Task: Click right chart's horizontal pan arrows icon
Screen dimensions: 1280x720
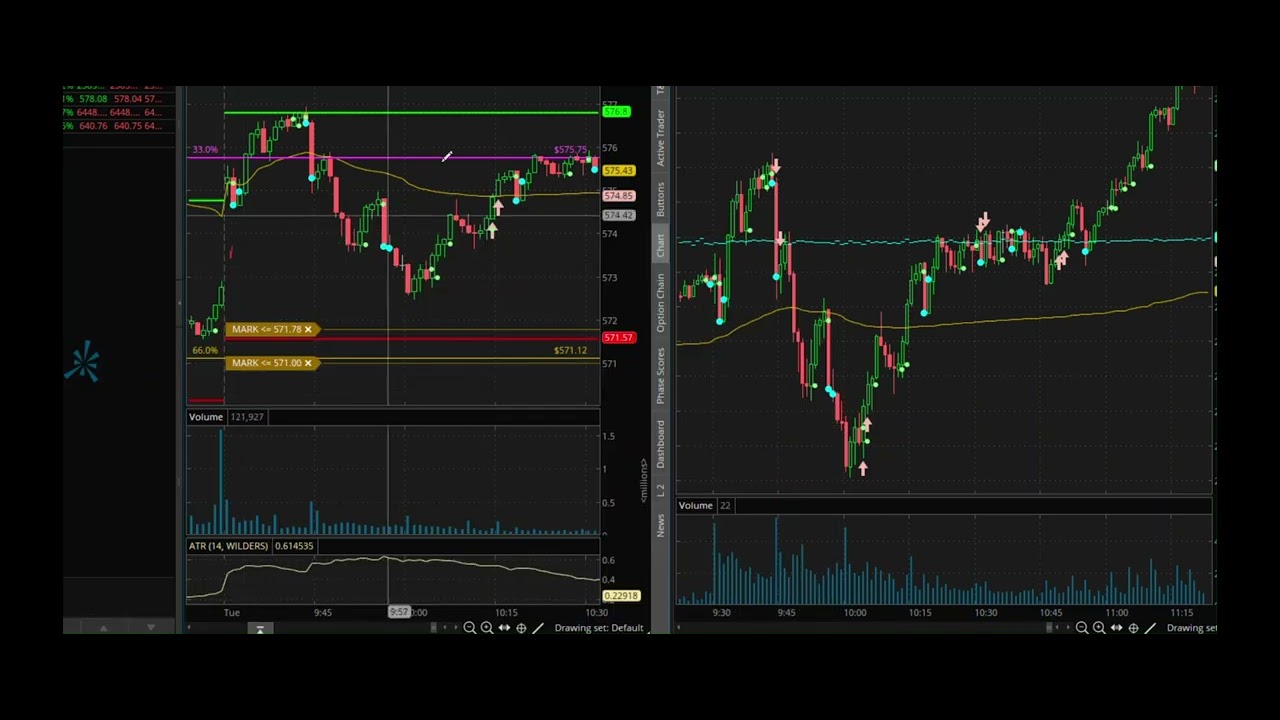Action: pyautogui.click(x=1116, y=628)
